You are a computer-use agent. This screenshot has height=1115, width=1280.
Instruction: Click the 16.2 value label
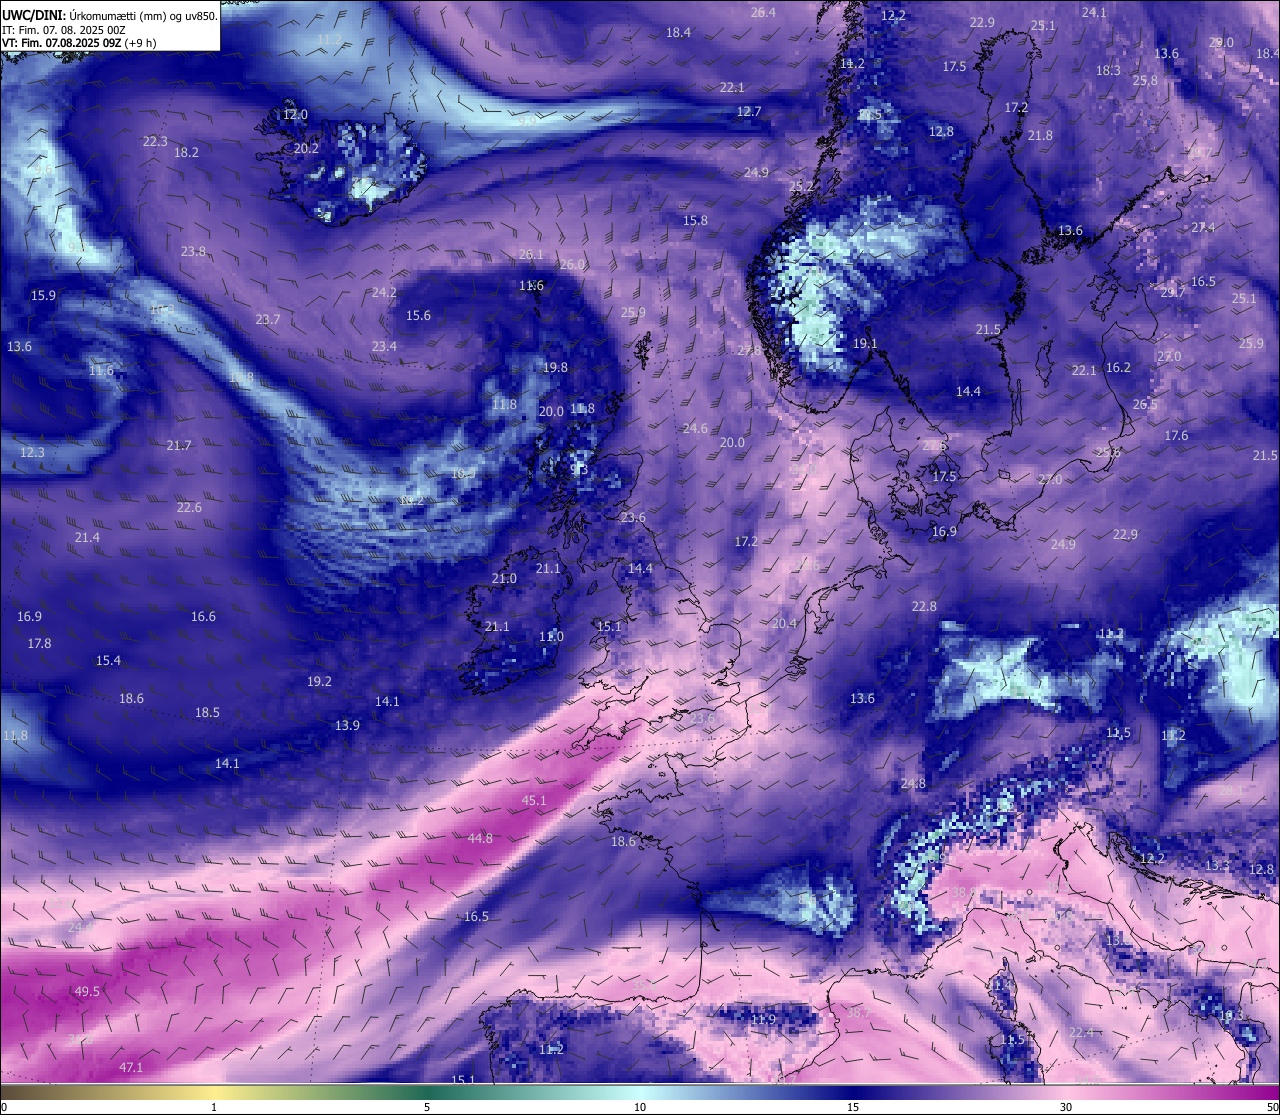[x=1118, y=367]
